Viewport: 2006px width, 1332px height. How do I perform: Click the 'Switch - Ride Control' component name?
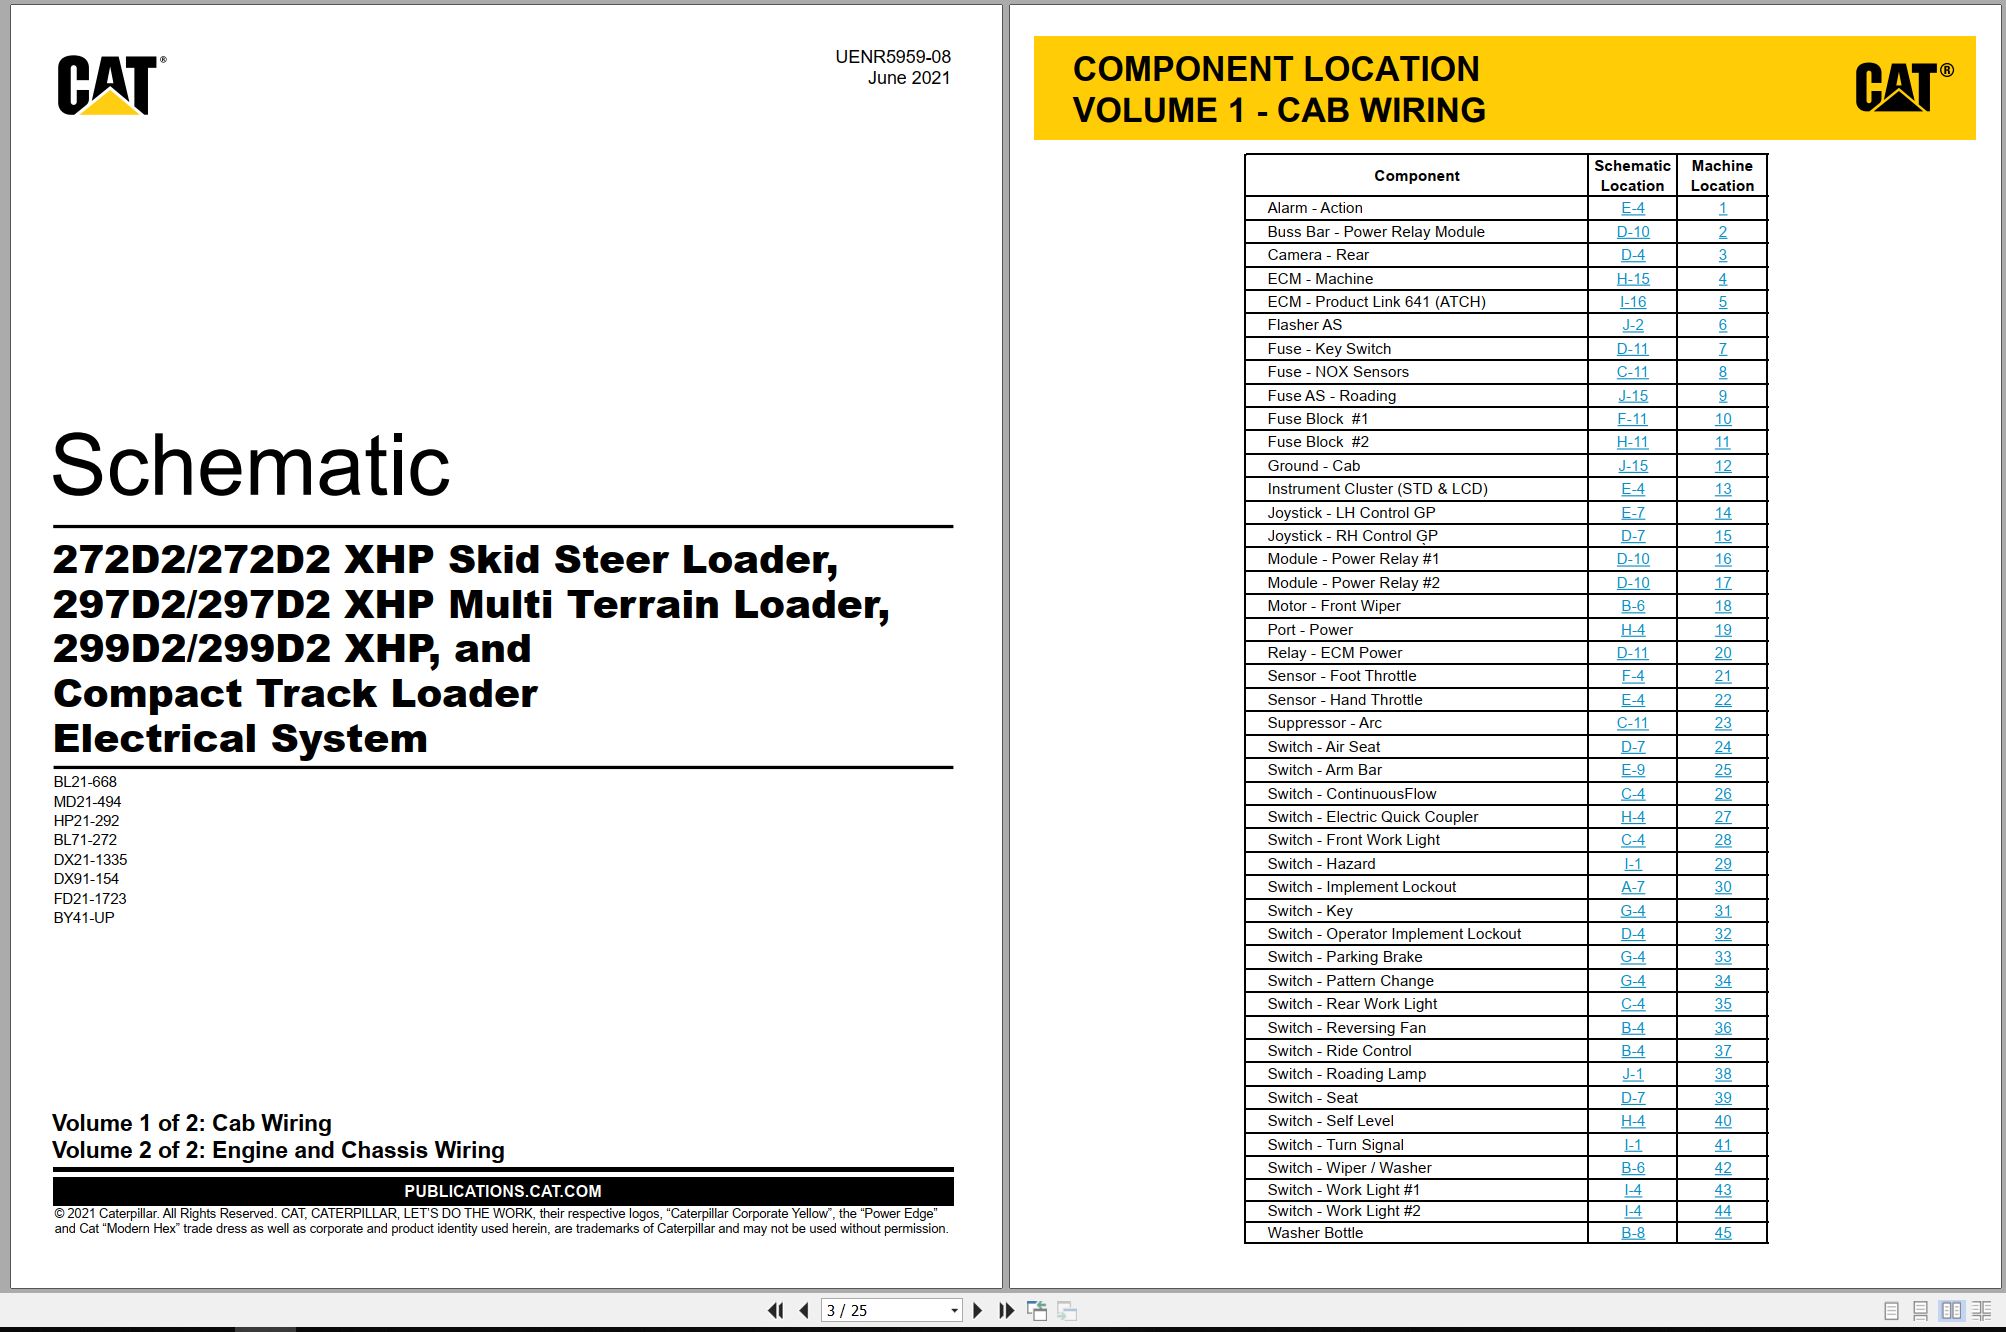[1339, 1051]
